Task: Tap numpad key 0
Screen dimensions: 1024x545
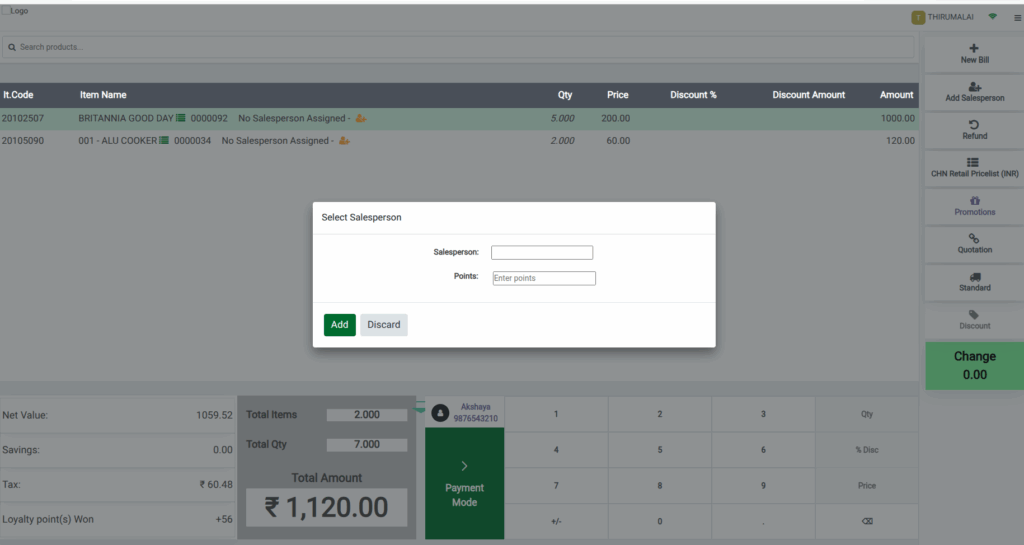Action: [x=660, y=521]
